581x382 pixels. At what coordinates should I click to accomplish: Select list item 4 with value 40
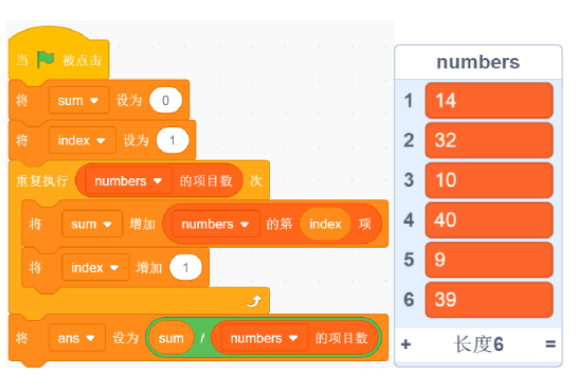tap(489, 220)
